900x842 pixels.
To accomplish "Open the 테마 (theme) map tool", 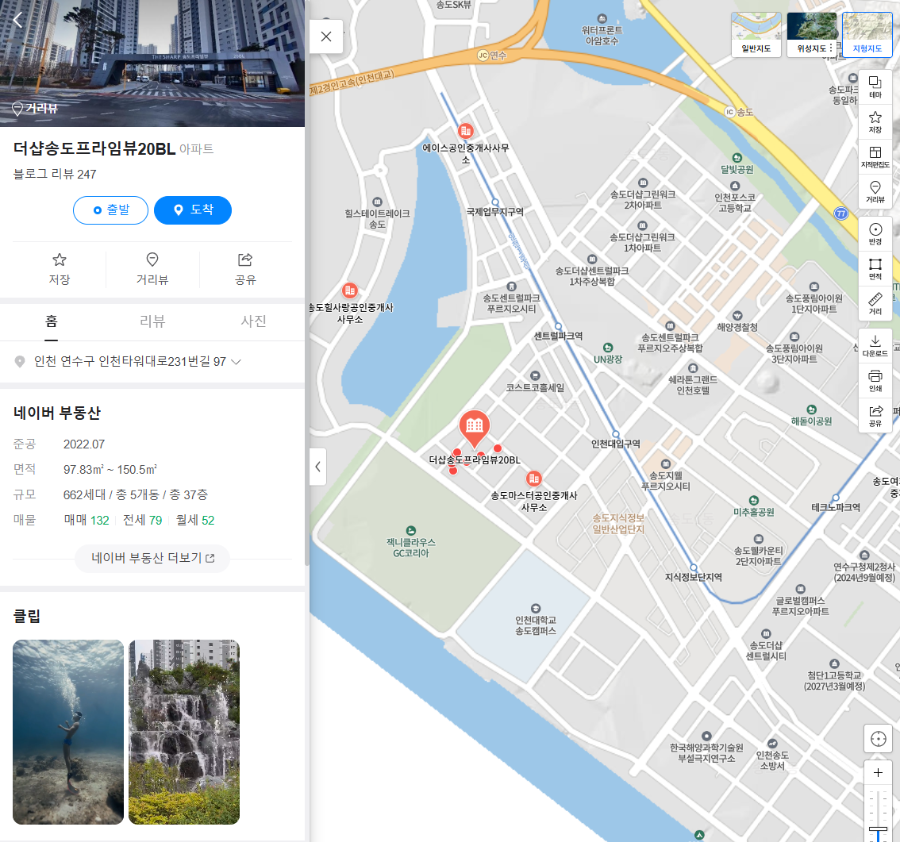I will pyautogui.click(x=875, y=87).
